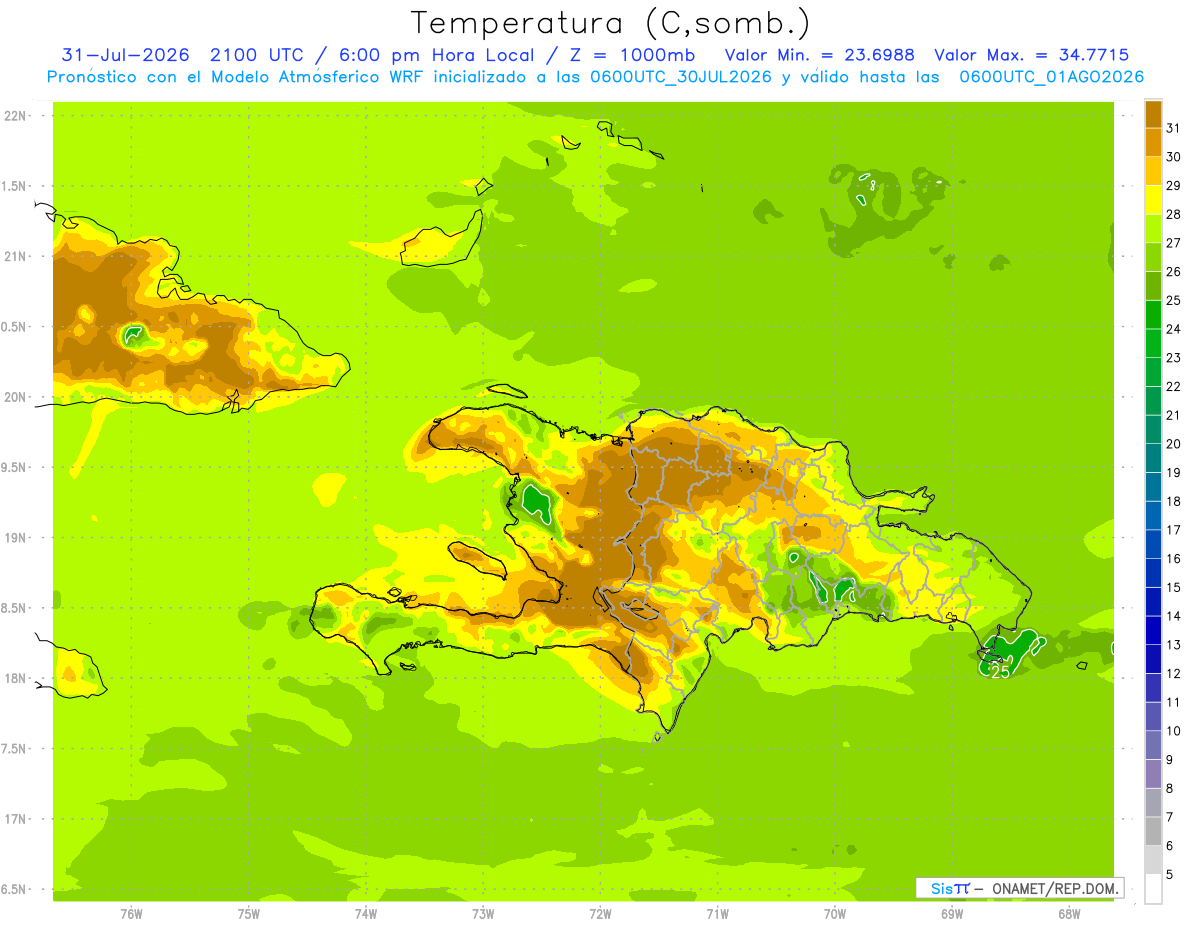Click the "12" color scale label
The height and width of the screenshot is (927, 1200).
click(x=1173, y=674)
